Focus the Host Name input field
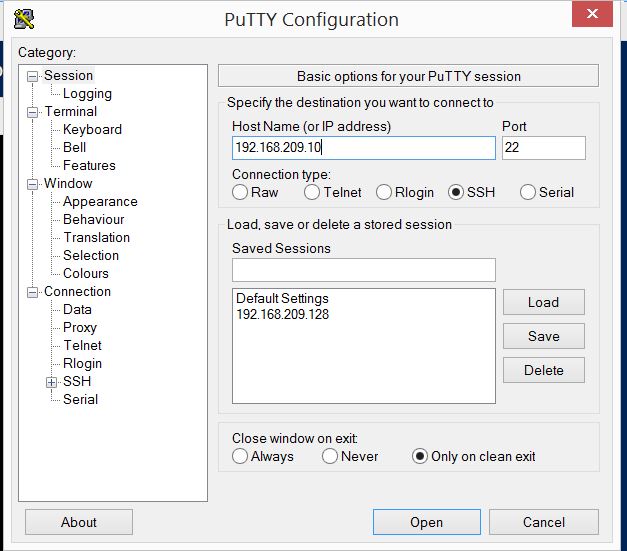The height and width of the screenshot is (551, 627). tap(363, 148)
